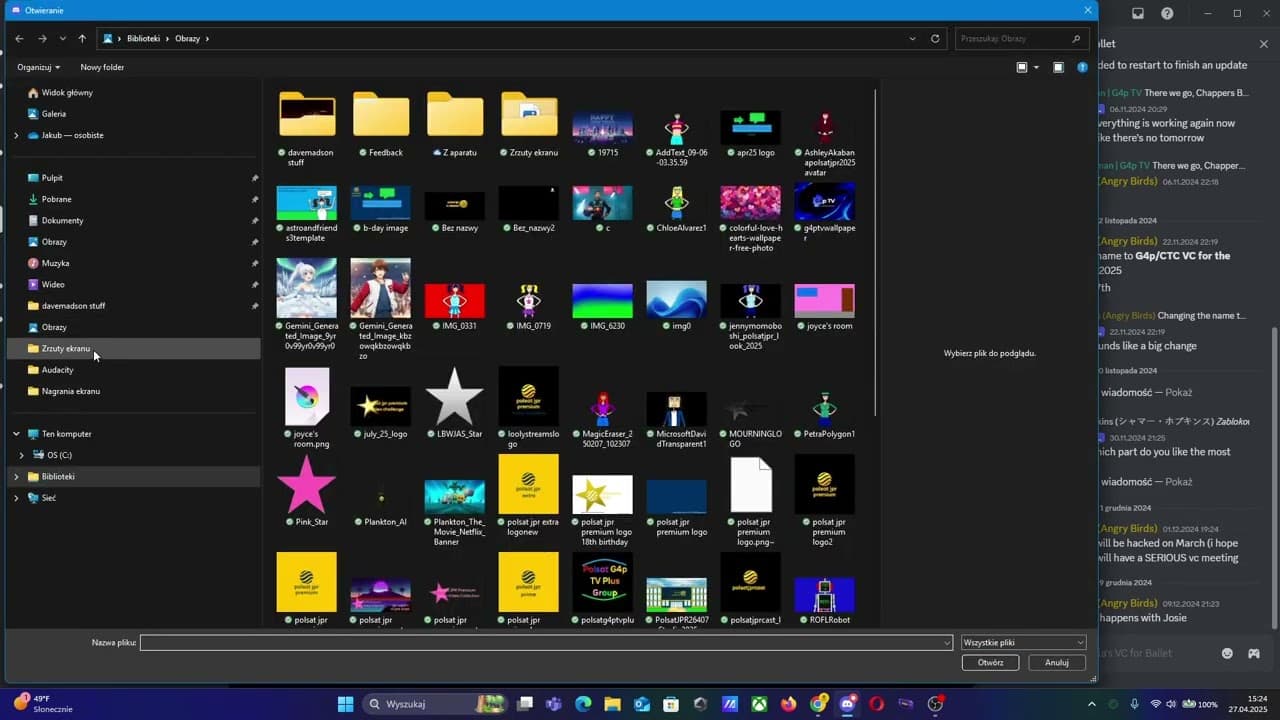The height and width of the screenshot is (720, 1280).
Task: Open the Nazwa pliku history dropdown arrow
Action: click(947, 643)
